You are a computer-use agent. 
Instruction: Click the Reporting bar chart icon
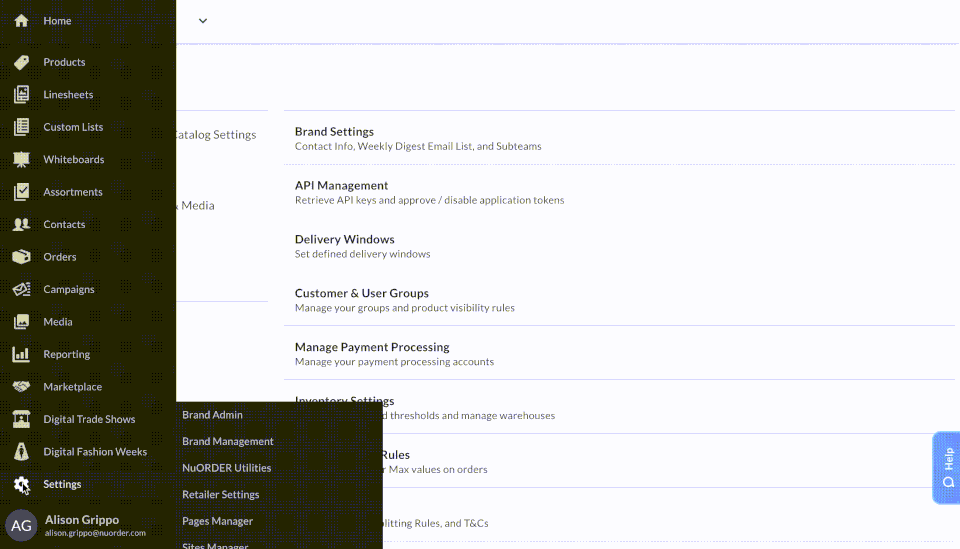click(21, 354)
